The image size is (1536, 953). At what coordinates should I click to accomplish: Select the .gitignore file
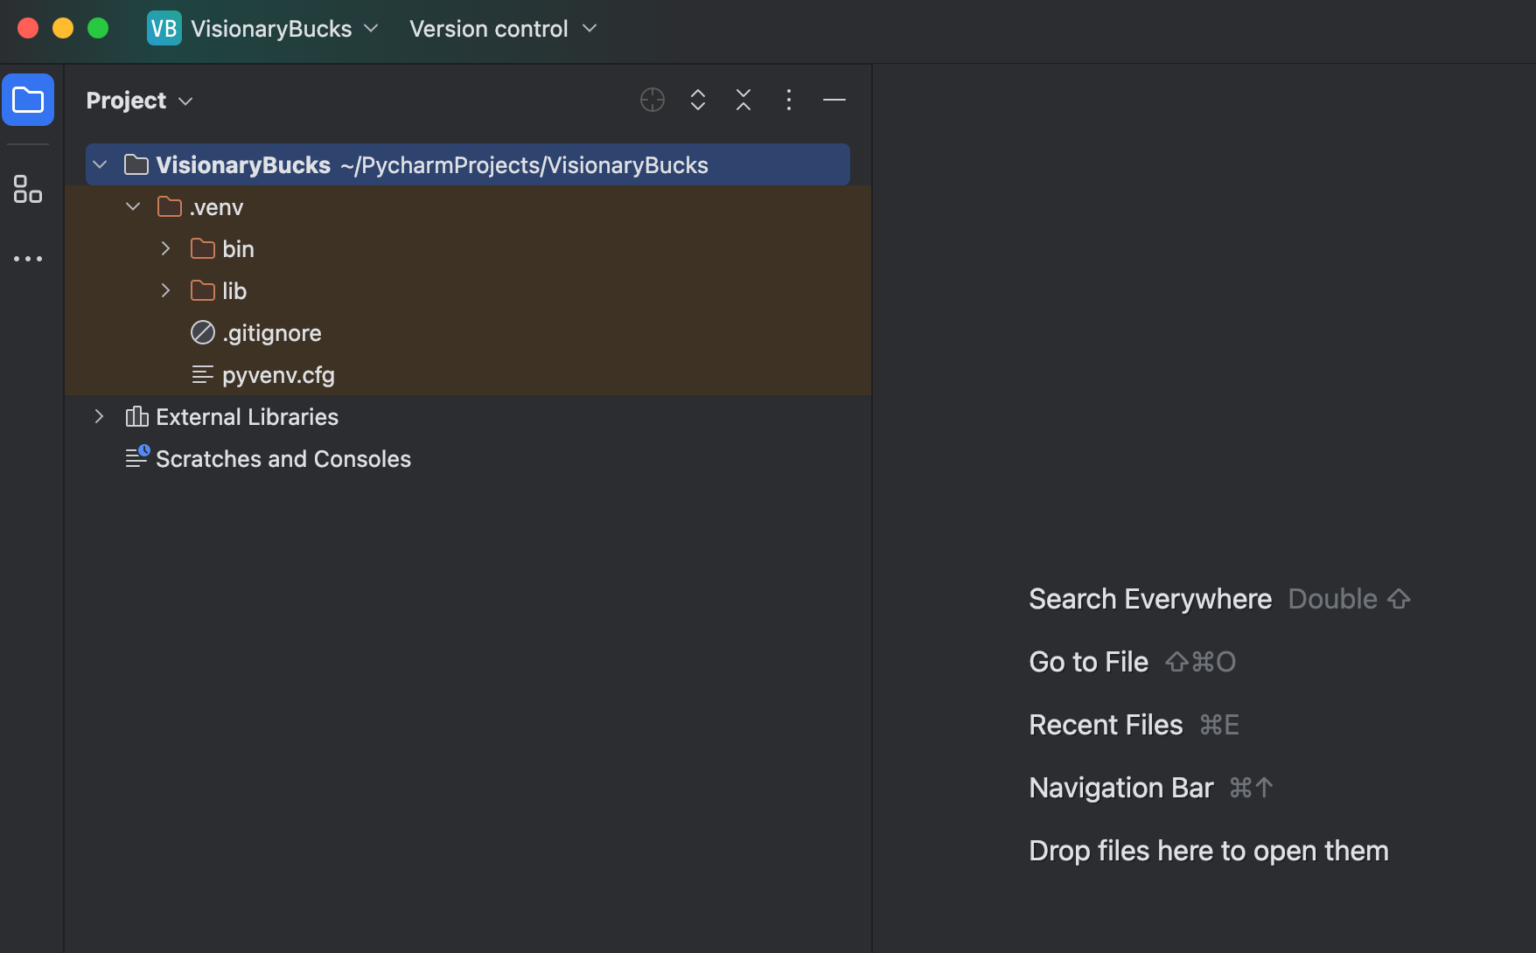(272, 332)
